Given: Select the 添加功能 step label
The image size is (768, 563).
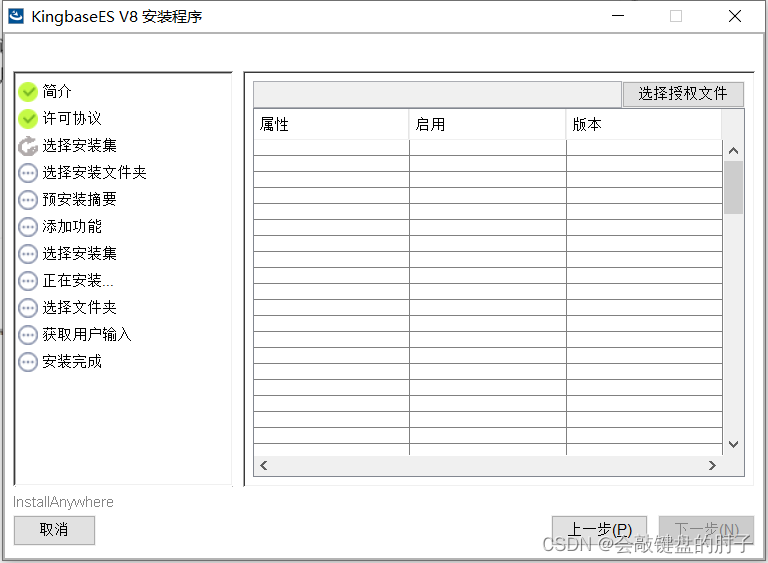Looking at the screenshot, I should click(72, 226).
